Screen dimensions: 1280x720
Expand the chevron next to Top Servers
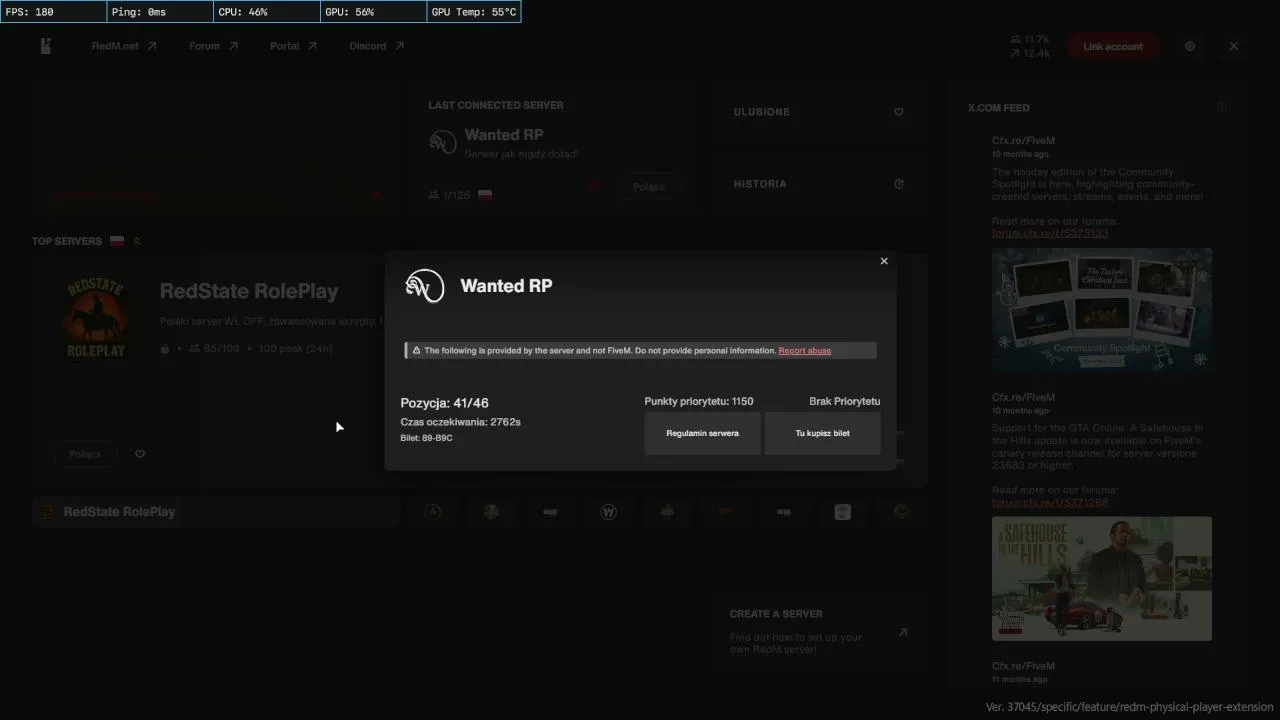pos(137,241)
